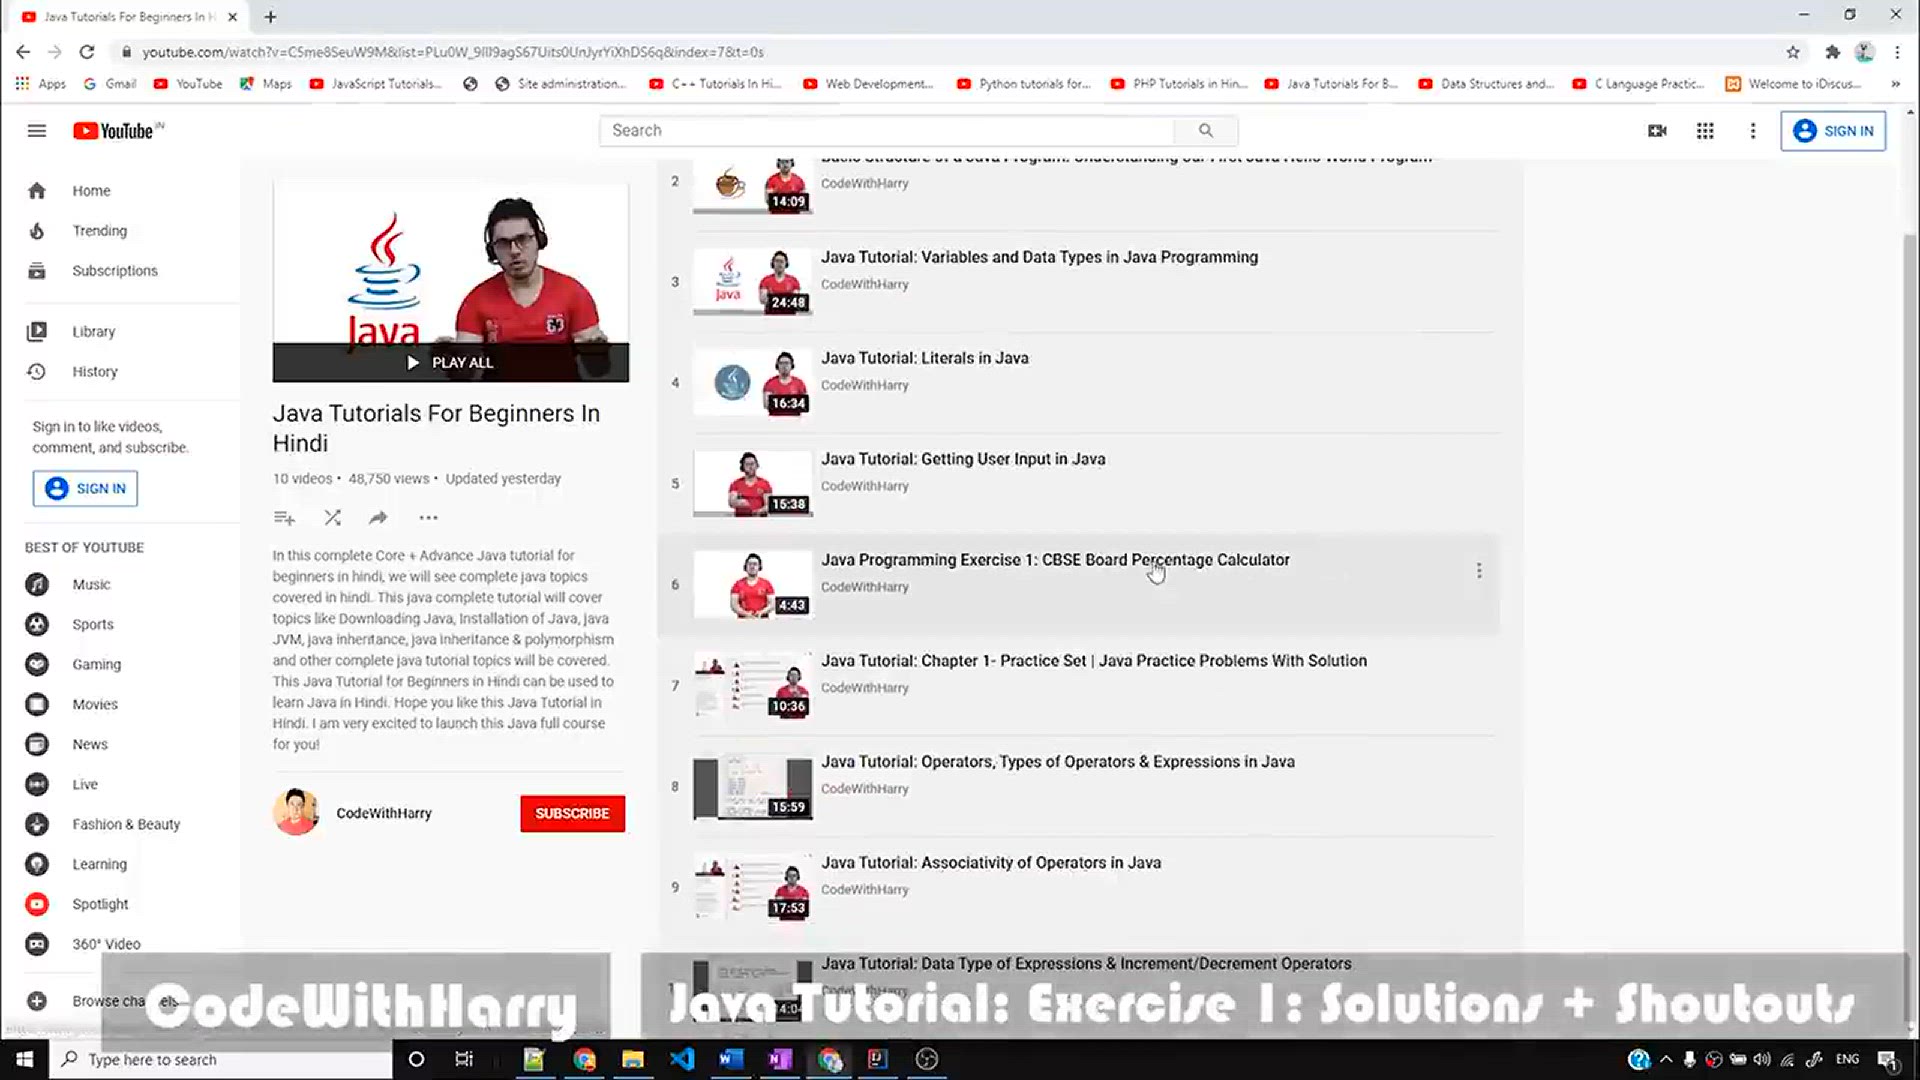Screen dimensions: 1920x1080
Task: Click the CodeWithHarry channel avatar
Action: point(296,813)
